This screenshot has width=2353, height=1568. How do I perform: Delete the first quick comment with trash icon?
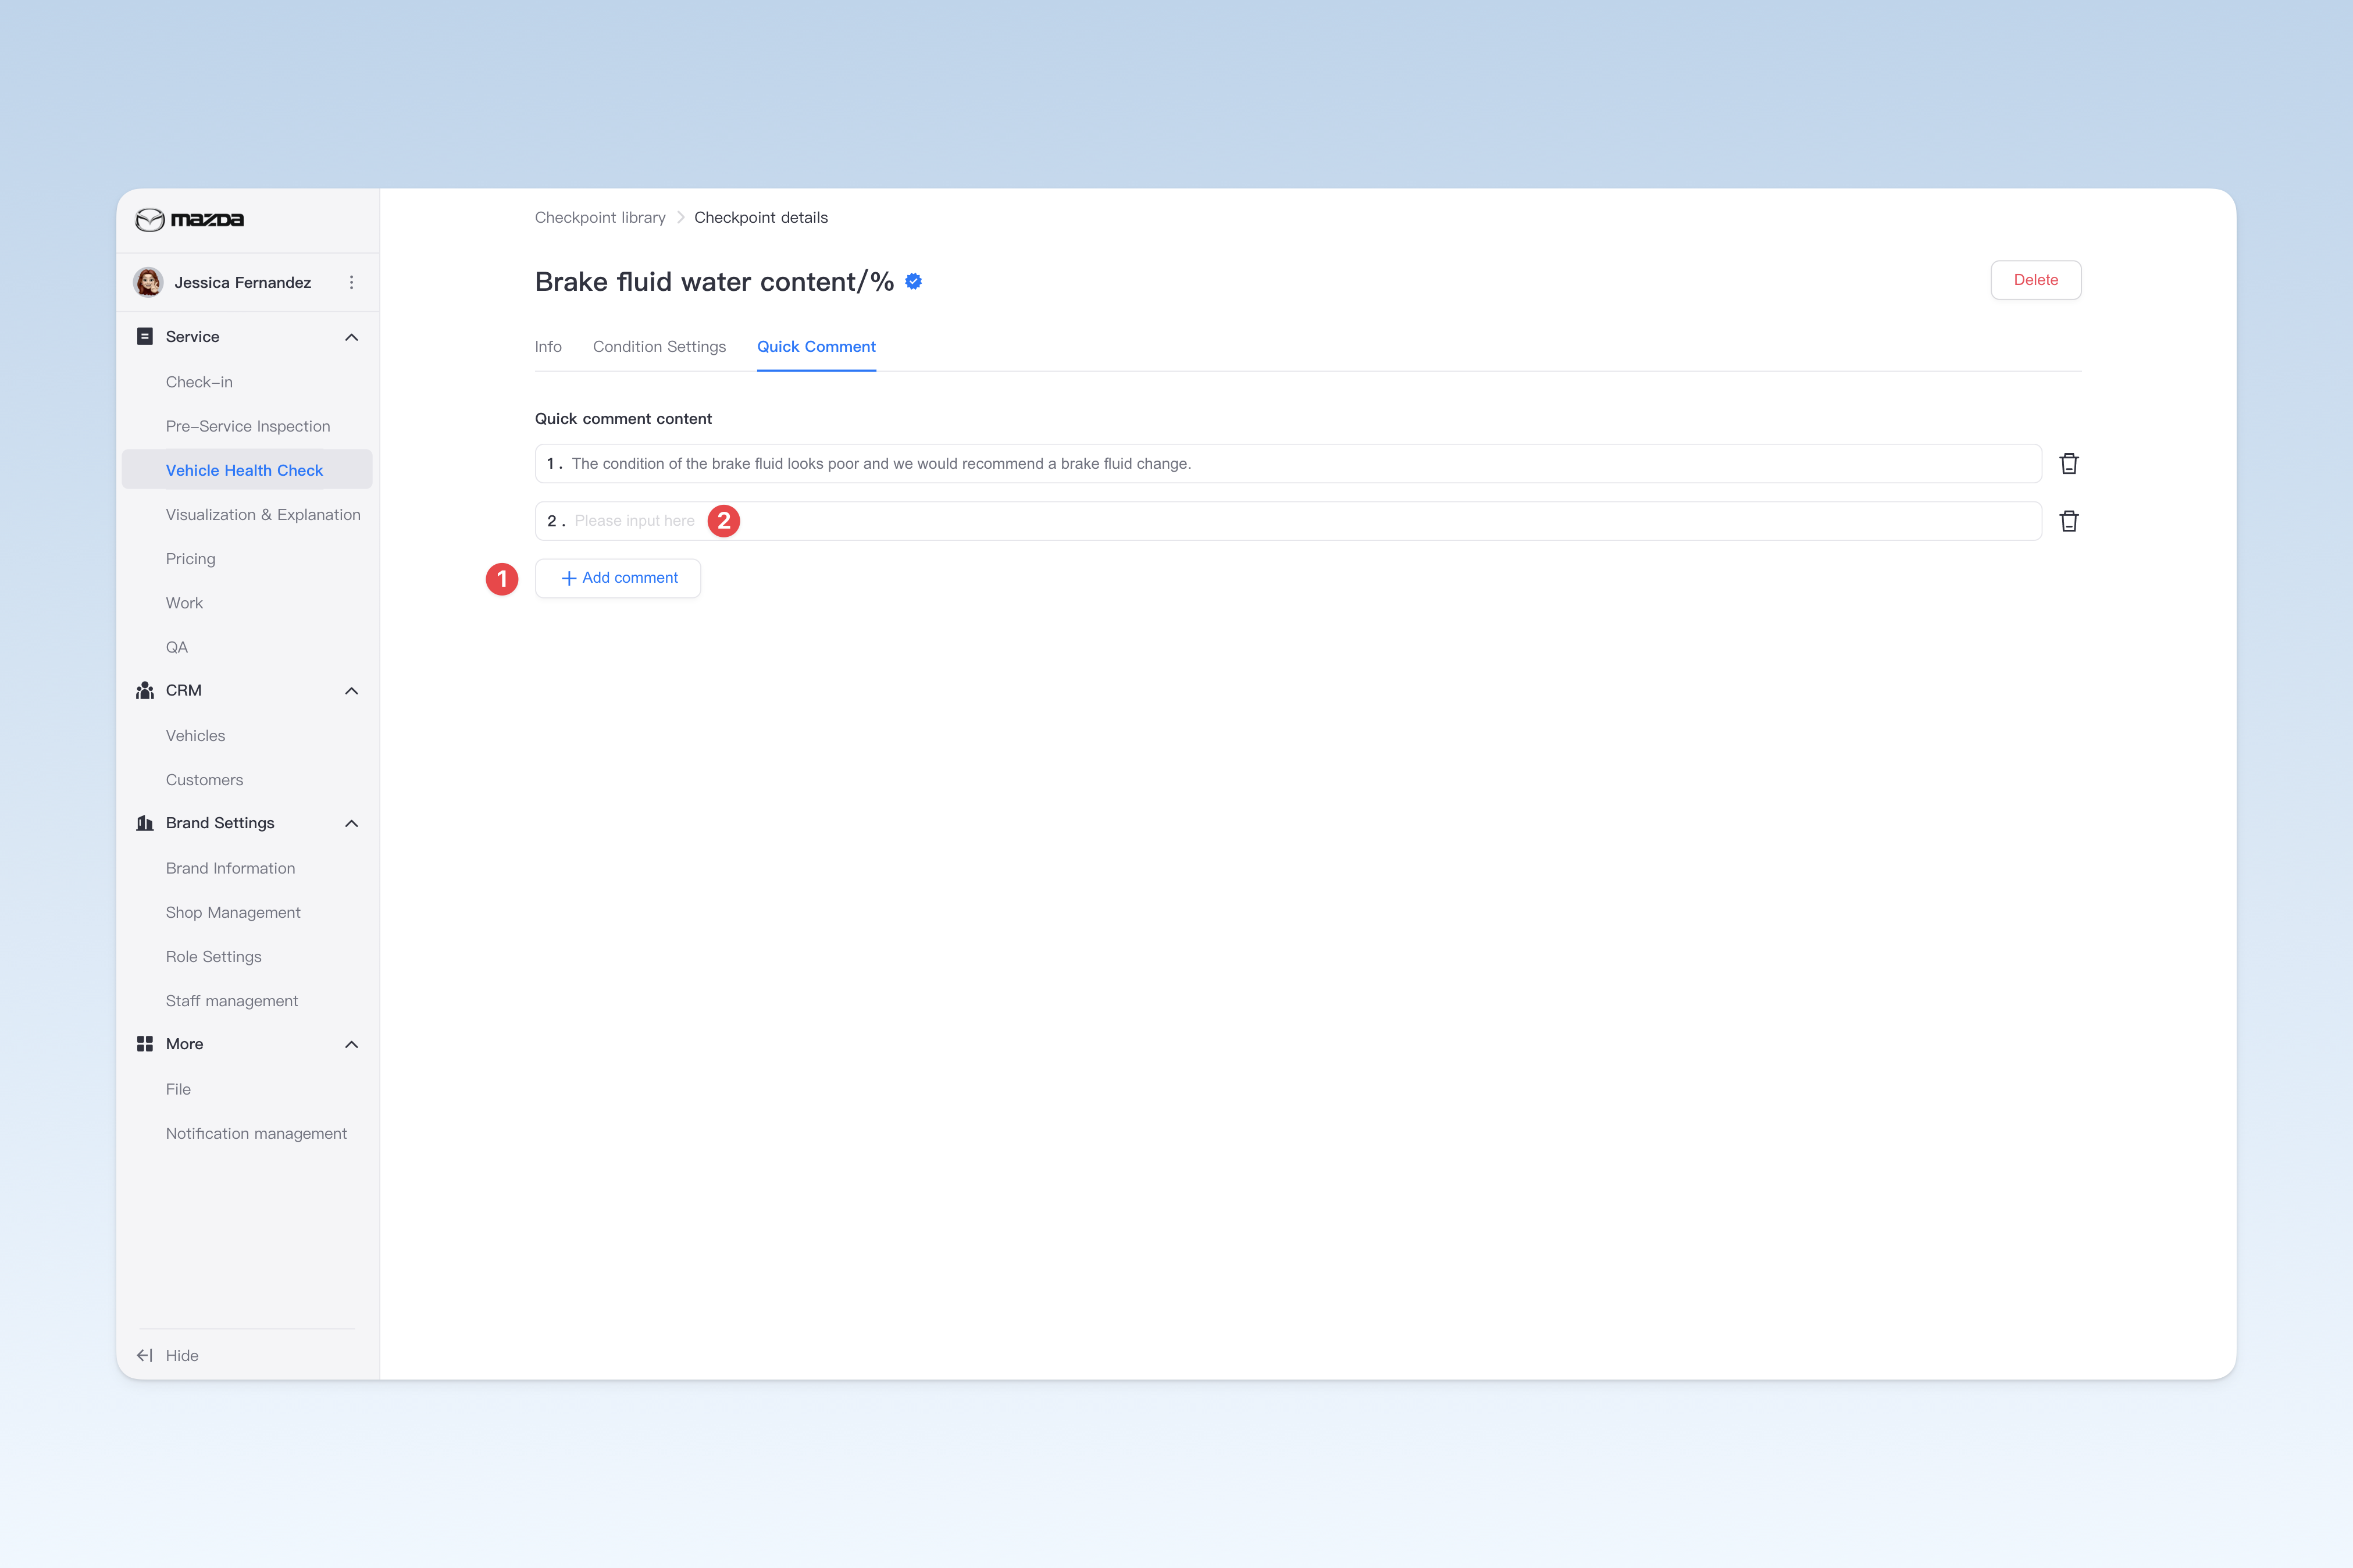[x=2069, y=464]
